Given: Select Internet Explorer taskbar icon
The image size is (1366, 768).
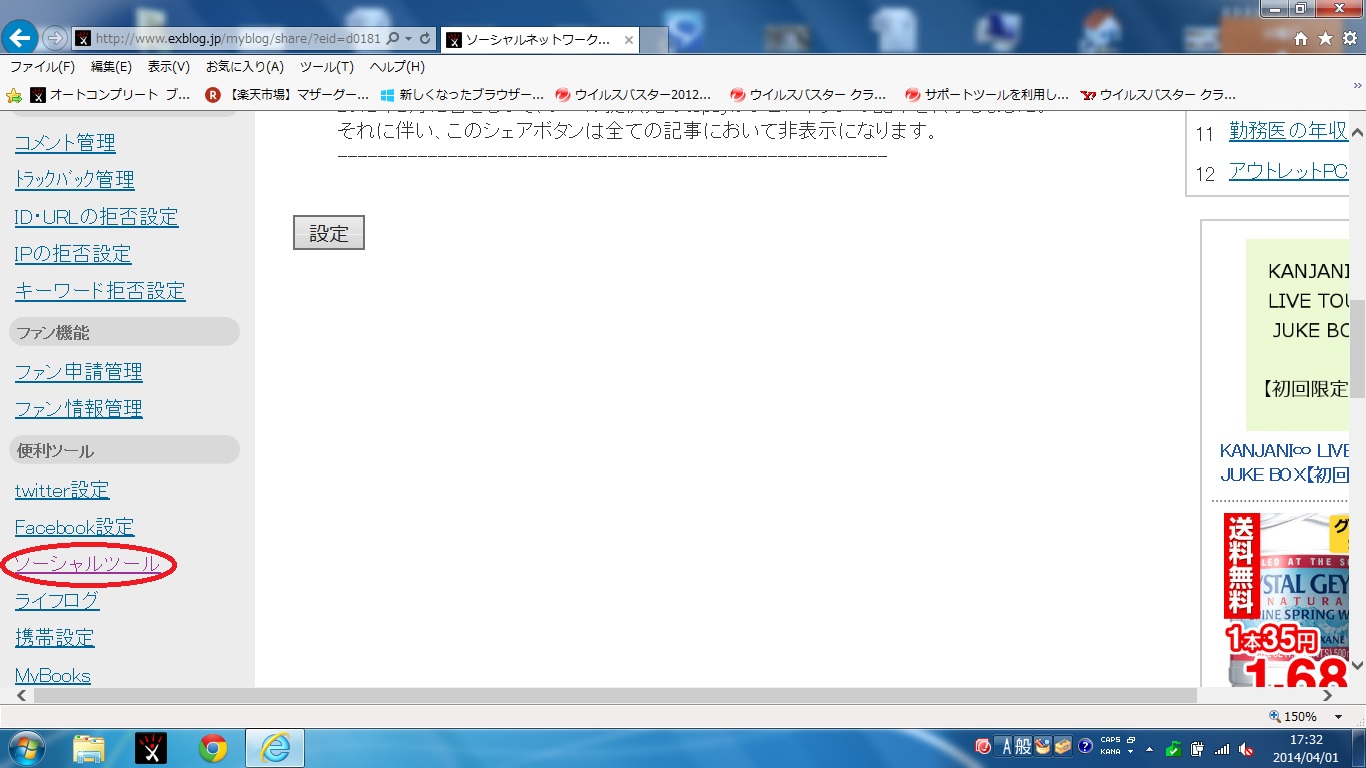Looking at the screenshot, I should click(x=274, y=748).
